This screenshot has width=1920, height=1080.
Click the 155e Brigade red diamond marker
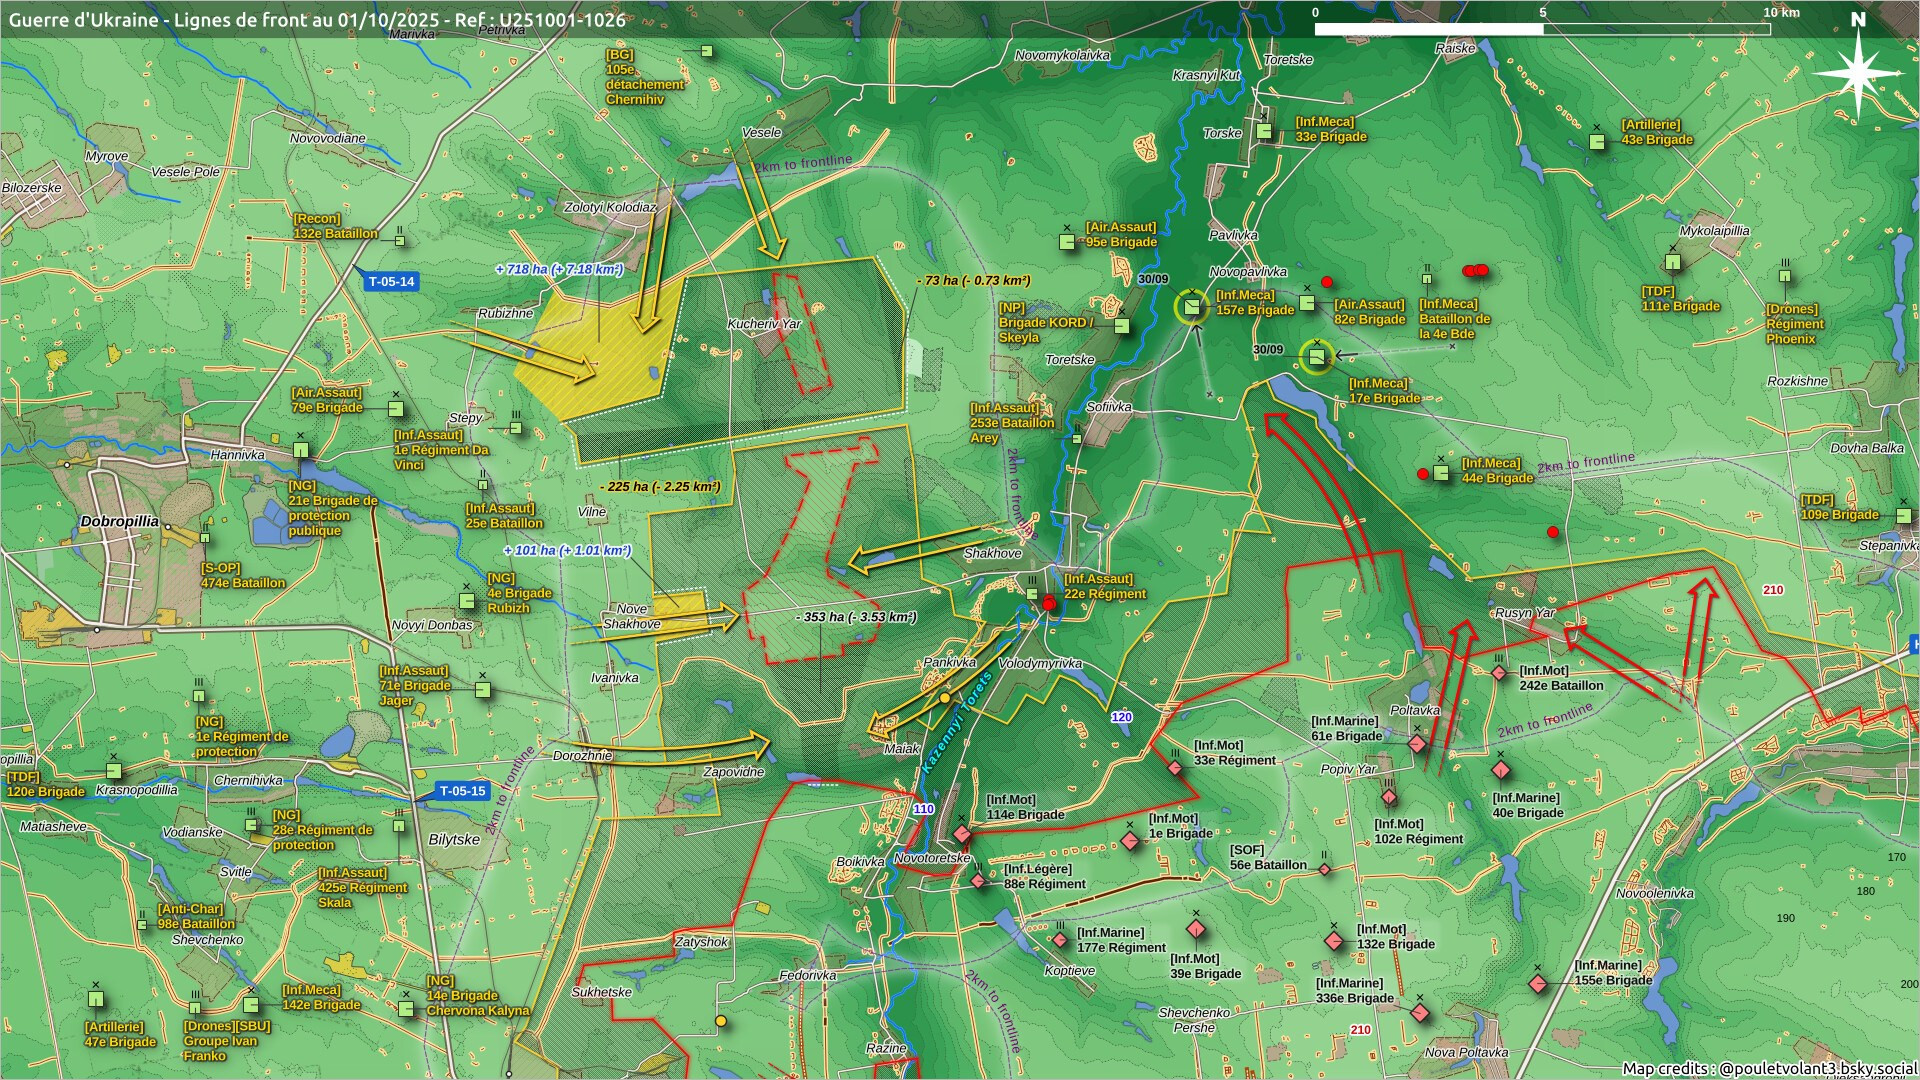pos(1538,984)
